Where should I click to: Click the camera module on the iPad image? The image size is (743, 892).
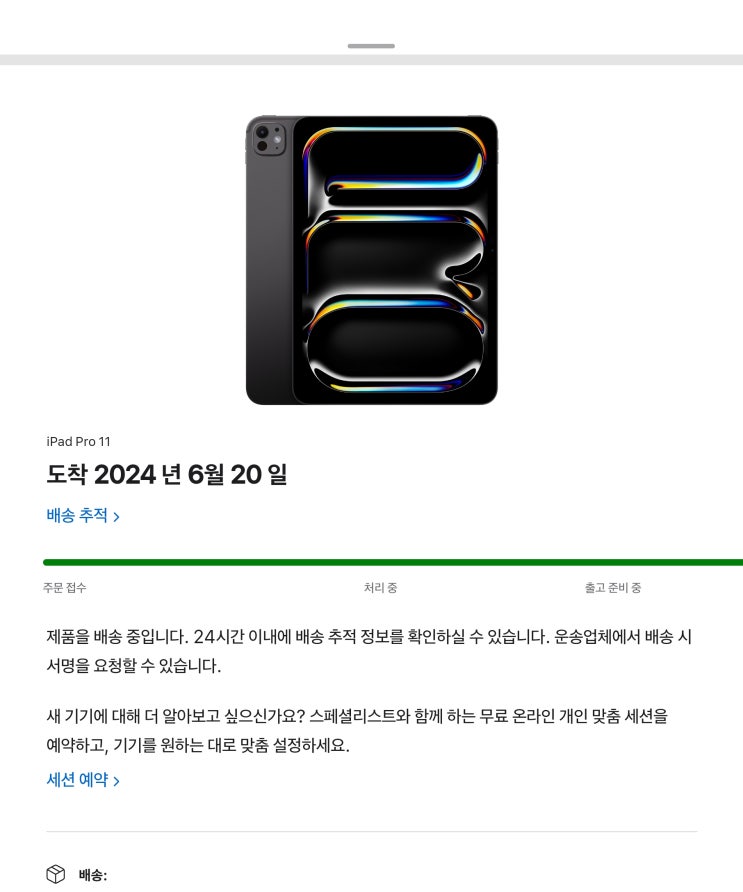269,138
